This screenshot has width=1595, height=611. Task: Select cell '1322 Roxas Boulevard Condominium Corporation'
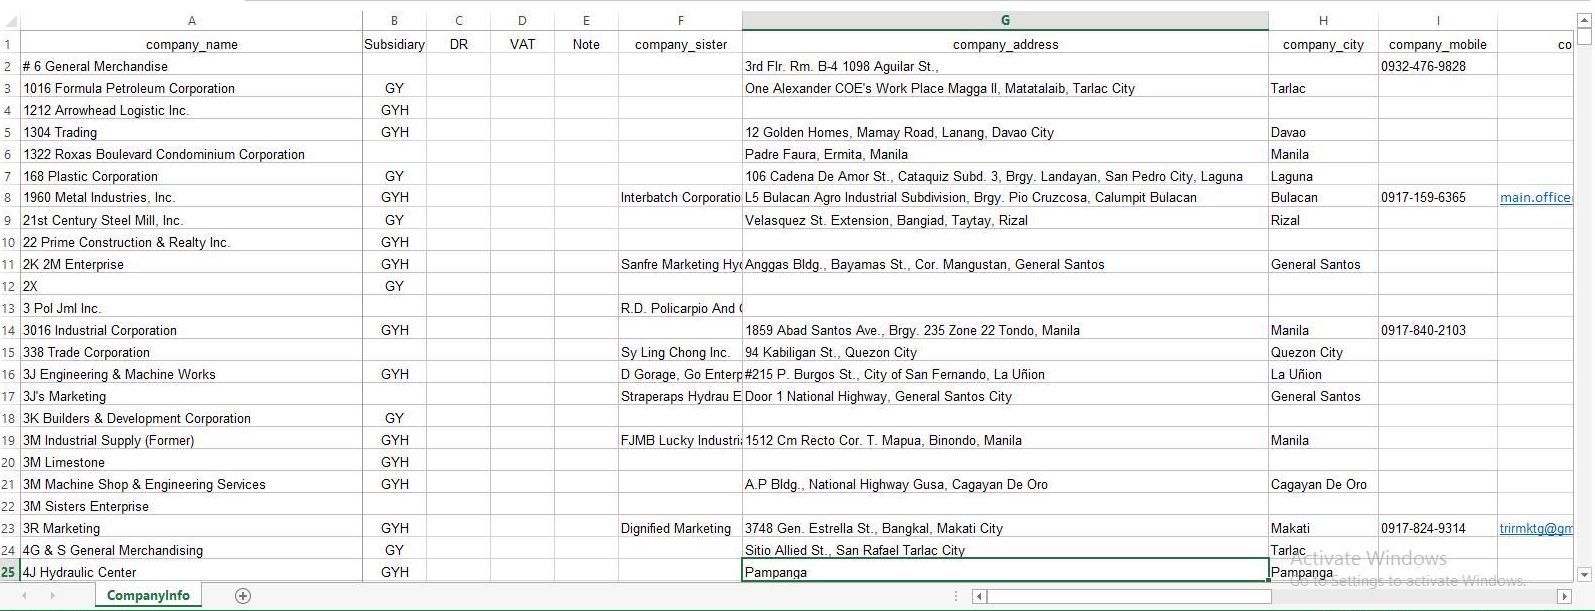pyautogui.click(x=191, y=154)
